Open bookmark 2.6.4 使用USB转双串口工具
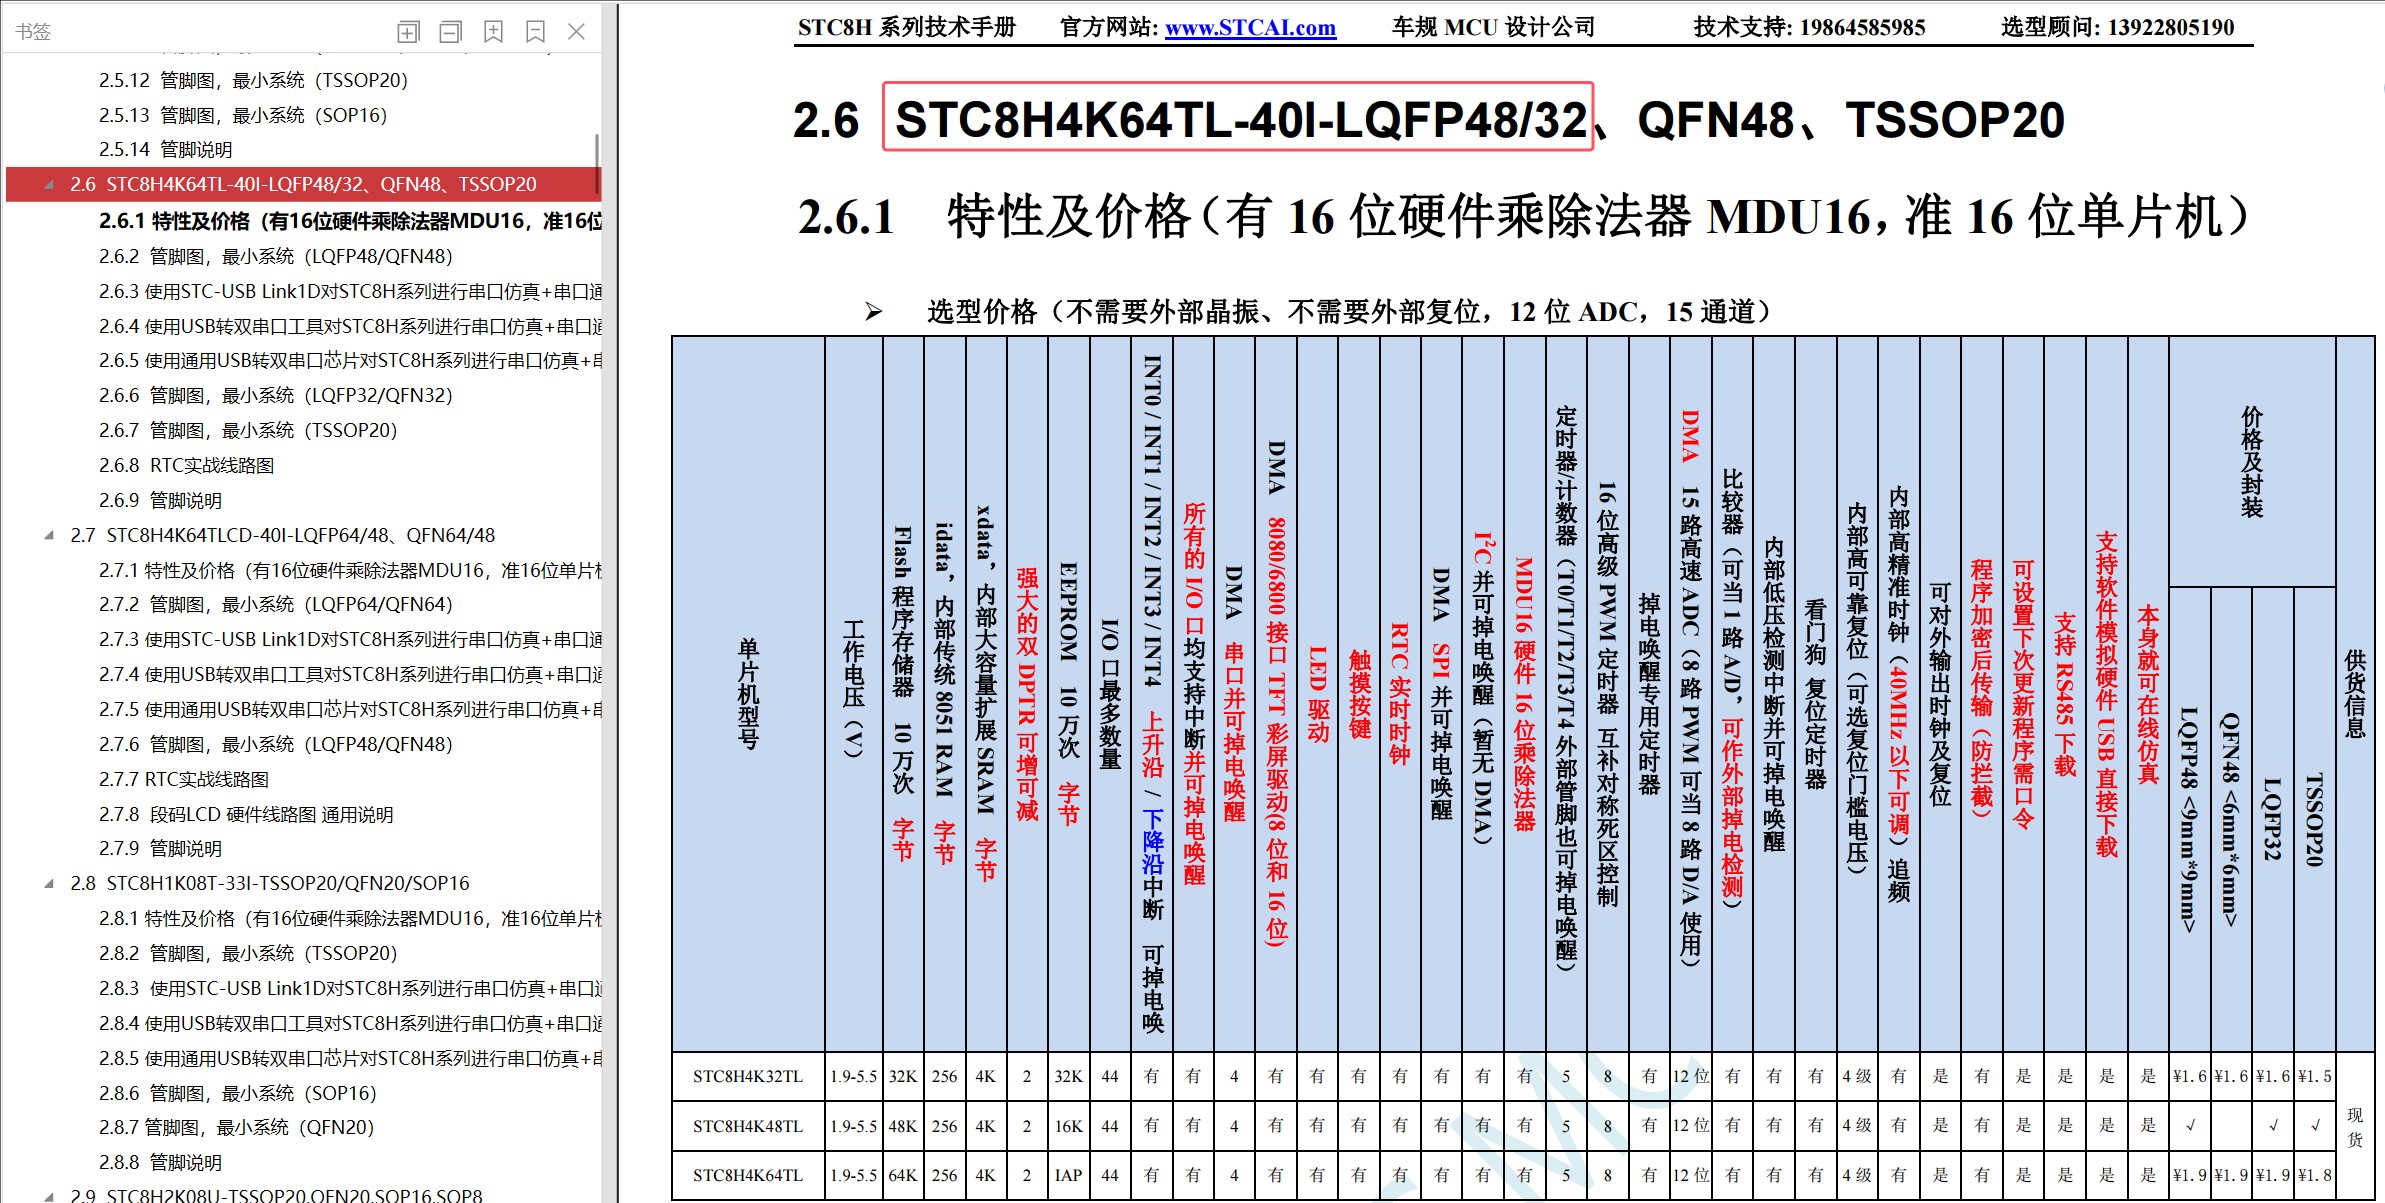This screenshot has height=1203, width=2385. (350, 327)
